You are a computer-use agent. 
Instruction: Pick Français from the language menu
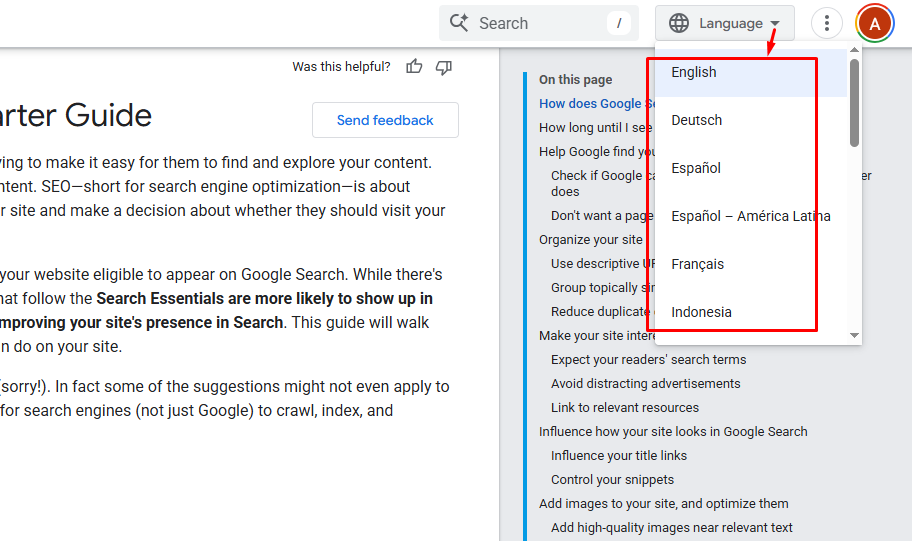pos(698,264)
